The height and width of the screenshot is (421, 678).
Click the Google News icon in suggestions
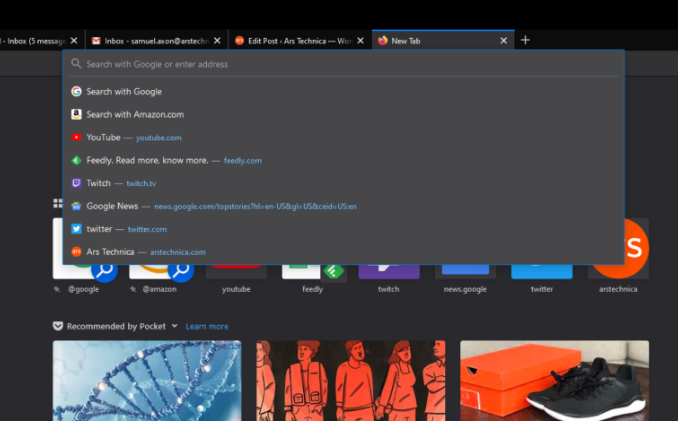(76, 206)
